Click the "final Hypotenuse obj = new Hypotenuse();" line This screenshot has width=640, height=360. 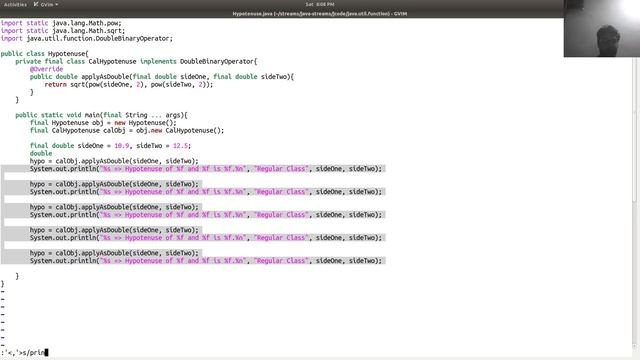(103, 123)
